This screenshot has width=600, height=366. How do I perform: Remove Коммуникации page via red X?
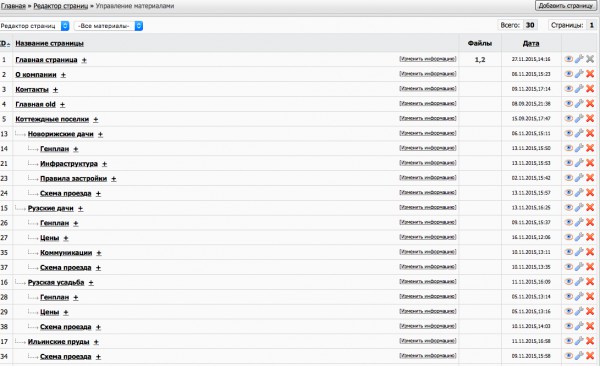(590, 252)
